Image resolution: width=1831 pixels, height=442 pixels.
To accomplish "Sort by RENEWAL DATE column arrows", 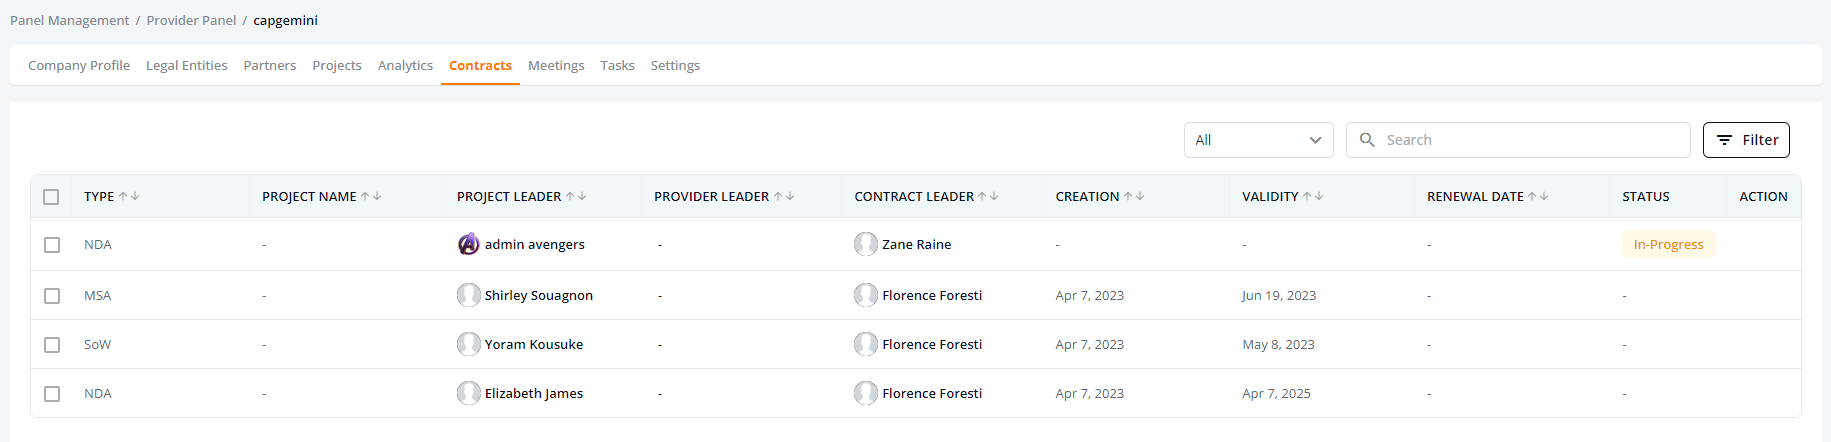I will click(1538, 197).
